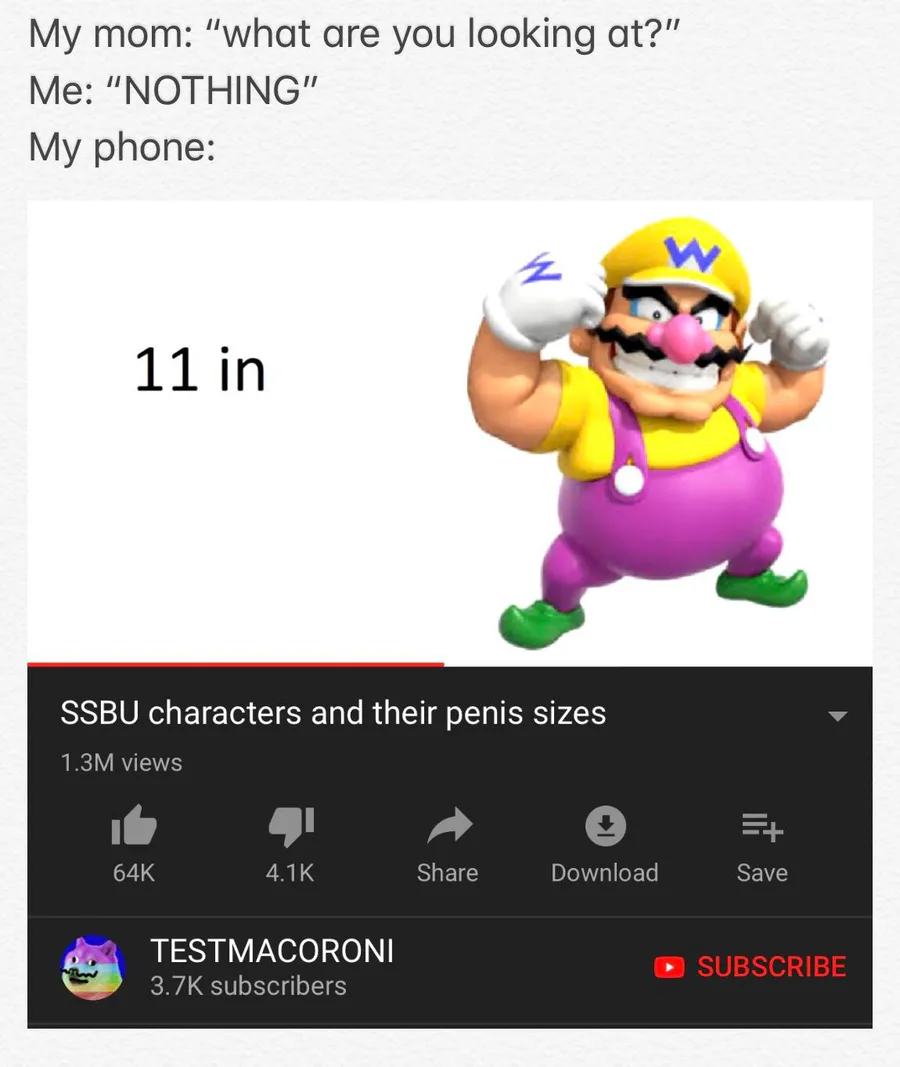Screen dimensions: 900x1067
Task: Tap the 64K like count
Action: [x=134, y=872]
